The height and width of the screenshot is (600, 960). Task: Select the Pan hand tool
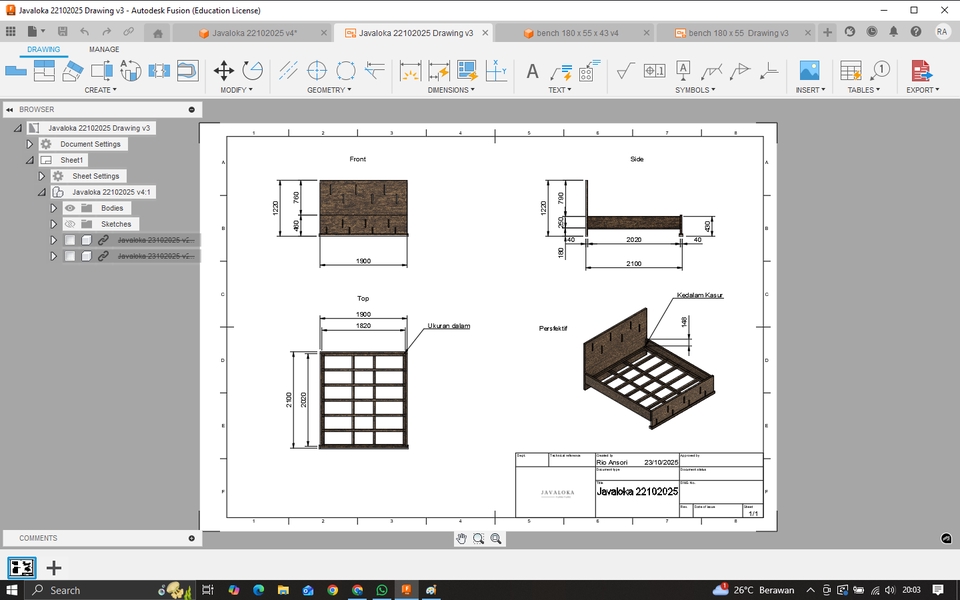[x=461, y=538]
